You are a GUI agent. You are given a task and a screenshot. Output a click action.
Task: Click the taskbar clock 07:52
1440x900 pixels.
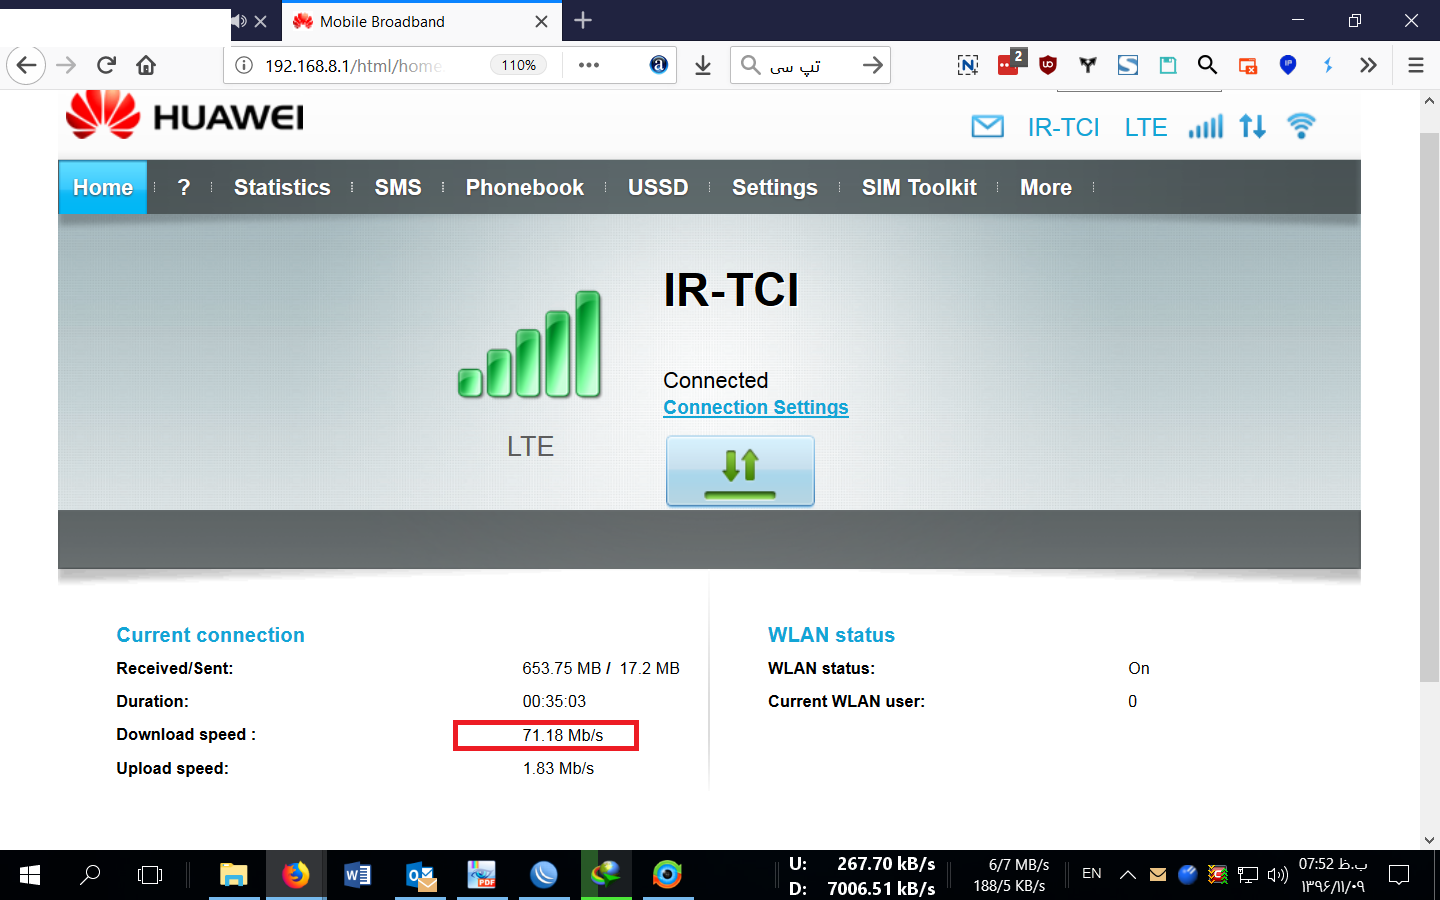(x=1333, y=875)
